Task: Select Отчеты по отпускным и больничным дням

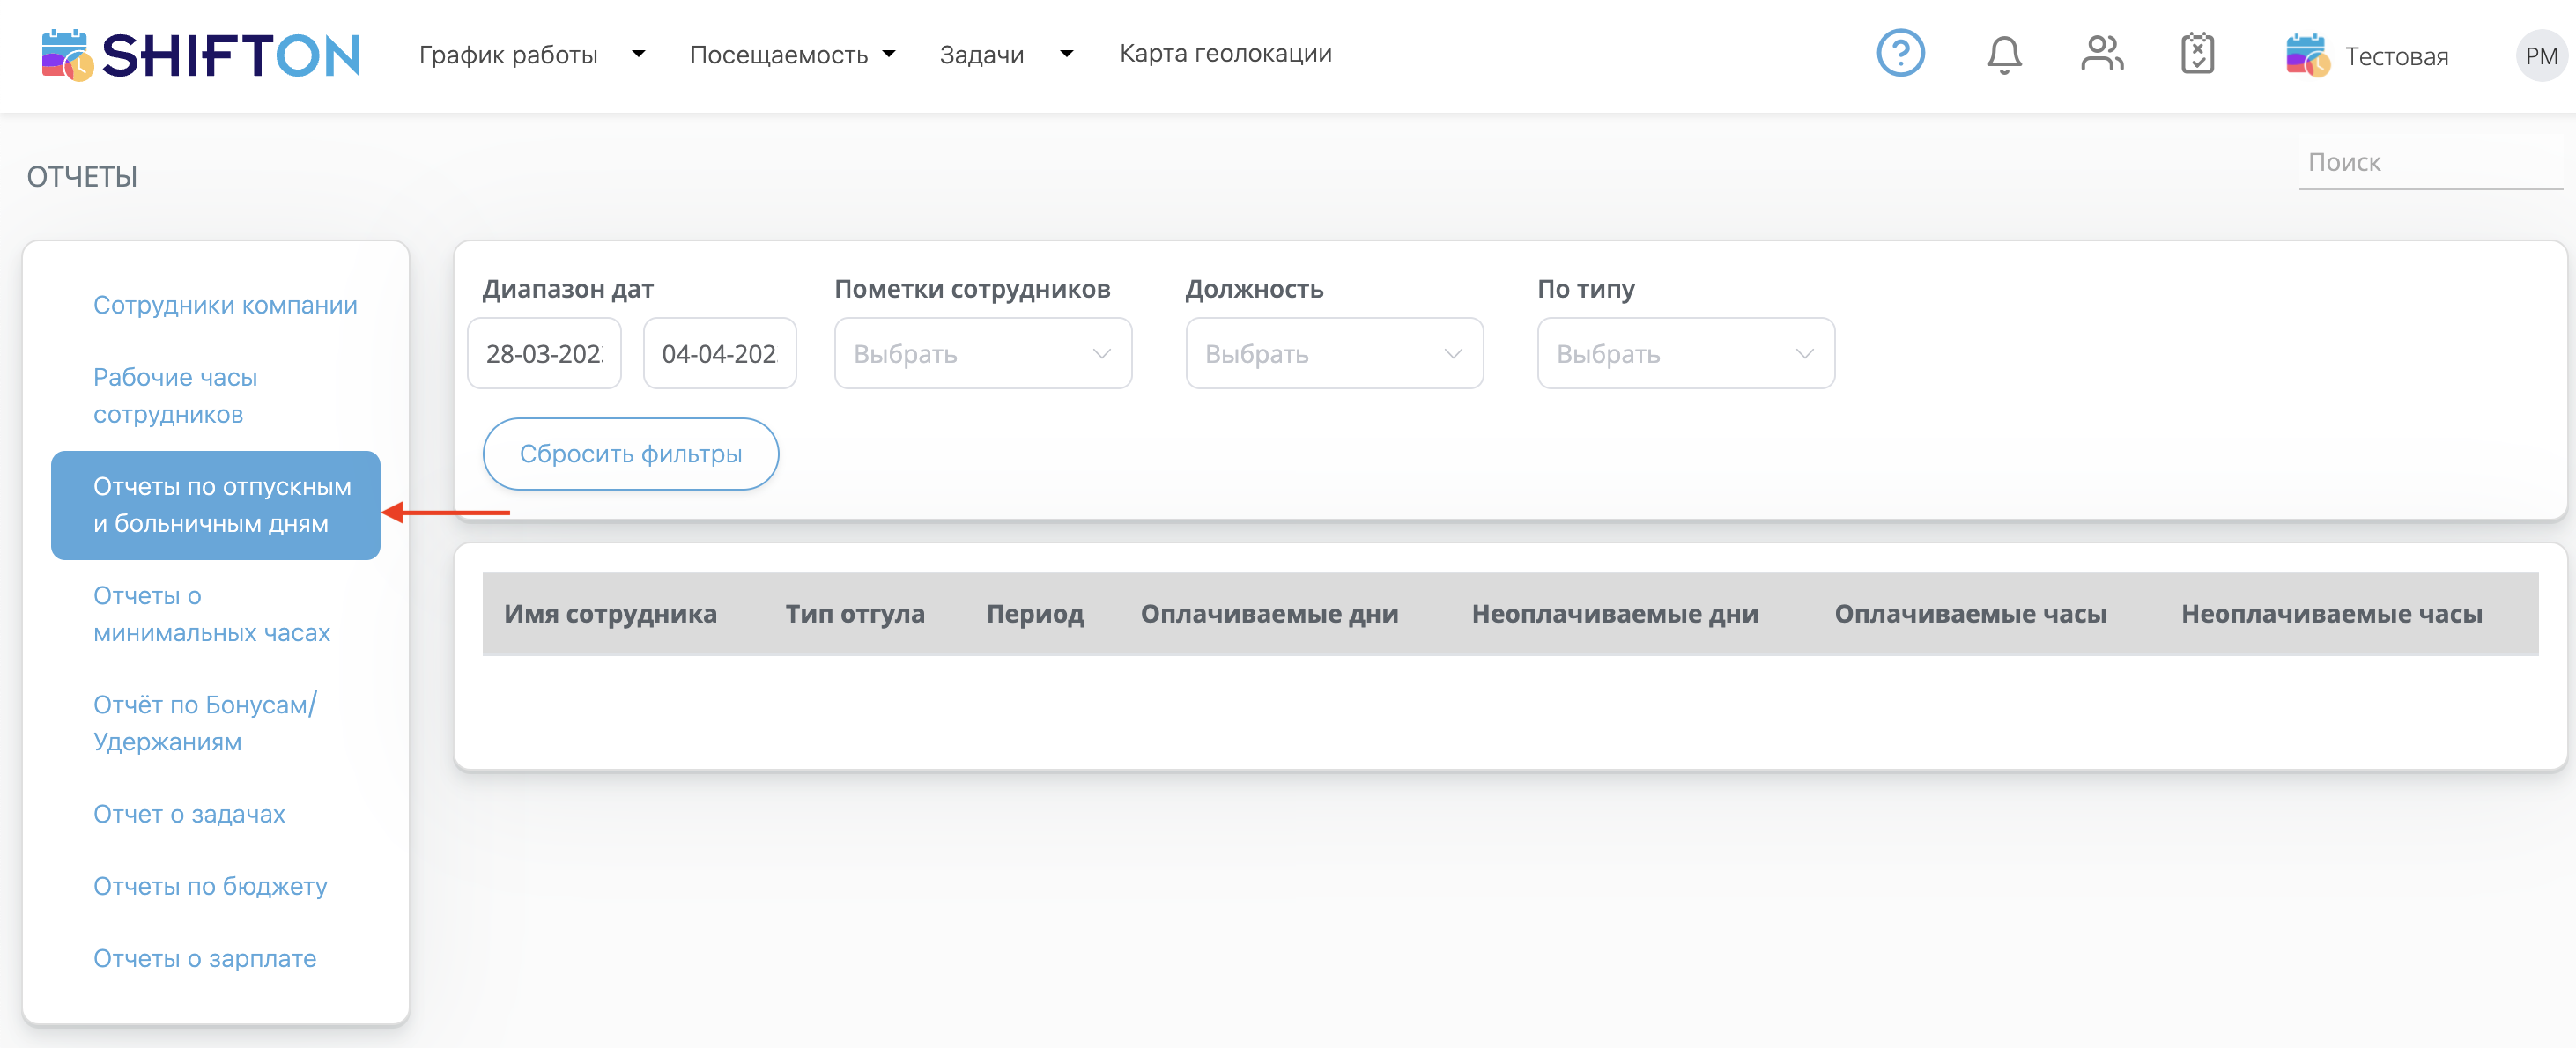Action: (215, 504)
